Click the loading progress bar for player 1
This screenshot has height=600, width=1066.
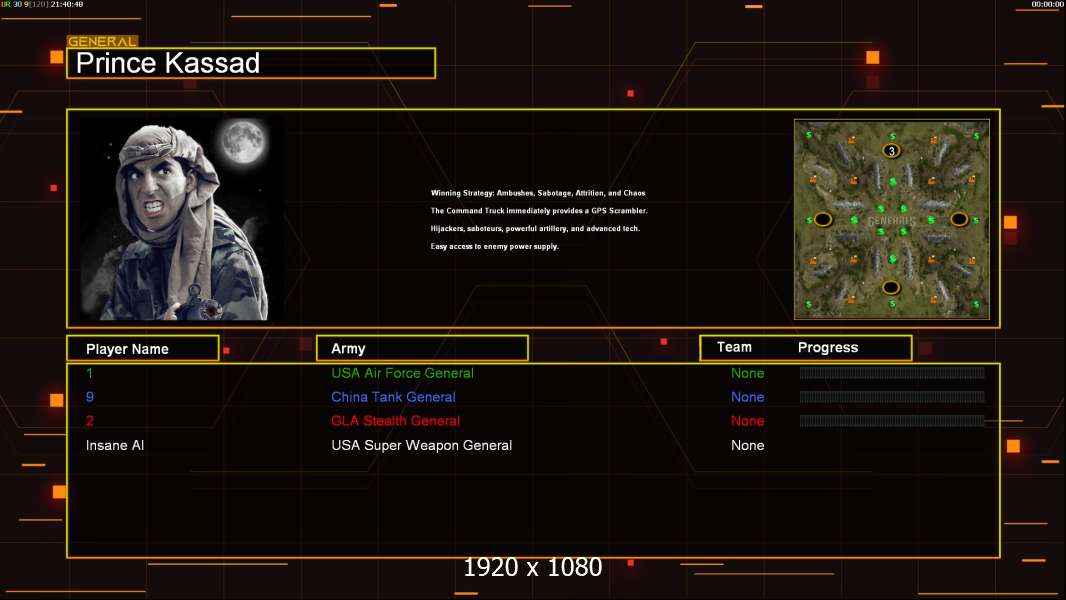(892, 372)
